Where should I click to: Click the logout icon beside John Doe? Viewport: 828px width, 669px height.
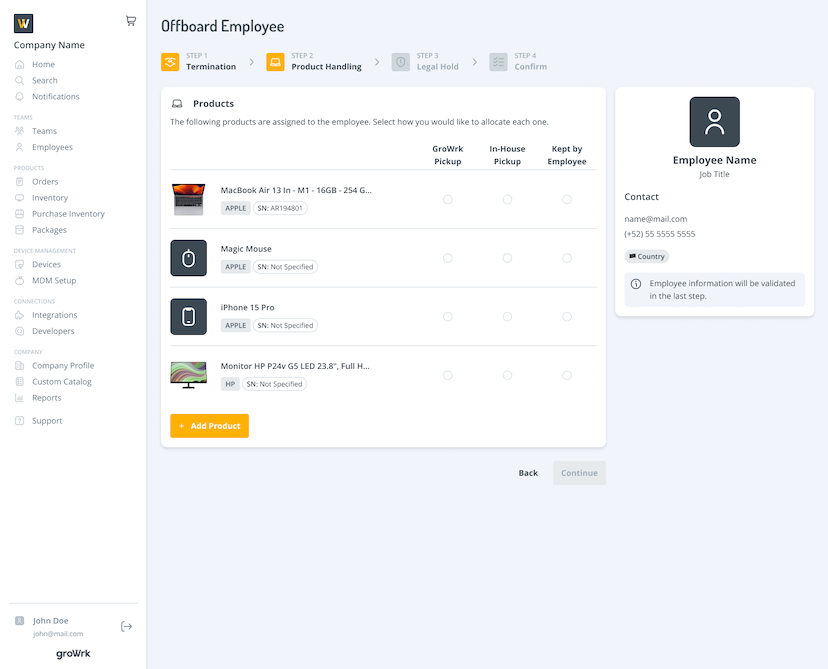coord(126,626)
